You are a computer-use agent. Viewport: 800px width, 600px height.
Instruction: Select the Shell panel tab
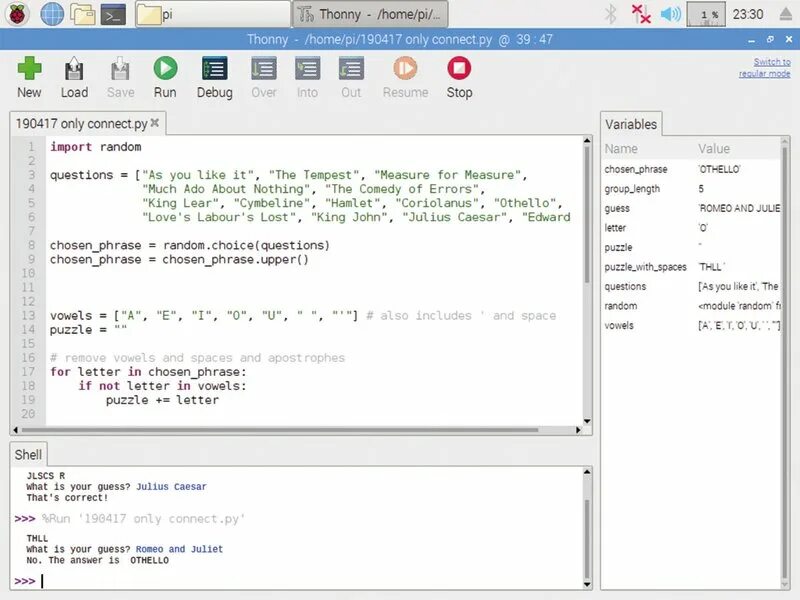pyautogui.click(x=28, y=455)
